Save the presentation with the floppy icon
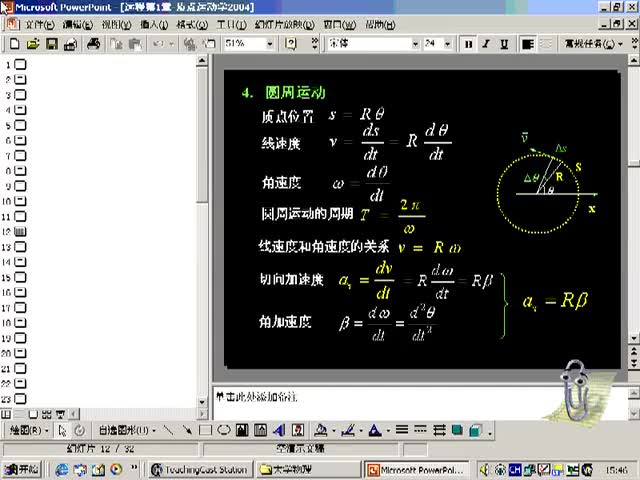 click(x=52, y=44)
